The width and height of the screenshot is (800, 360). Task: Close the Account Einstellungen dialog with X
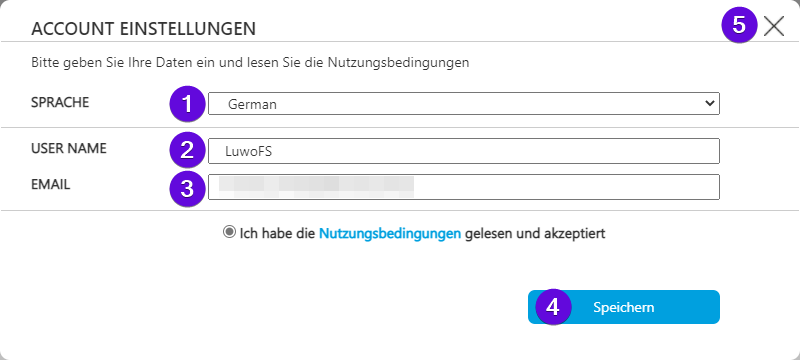pyautogui.click(x=773, y=25)
